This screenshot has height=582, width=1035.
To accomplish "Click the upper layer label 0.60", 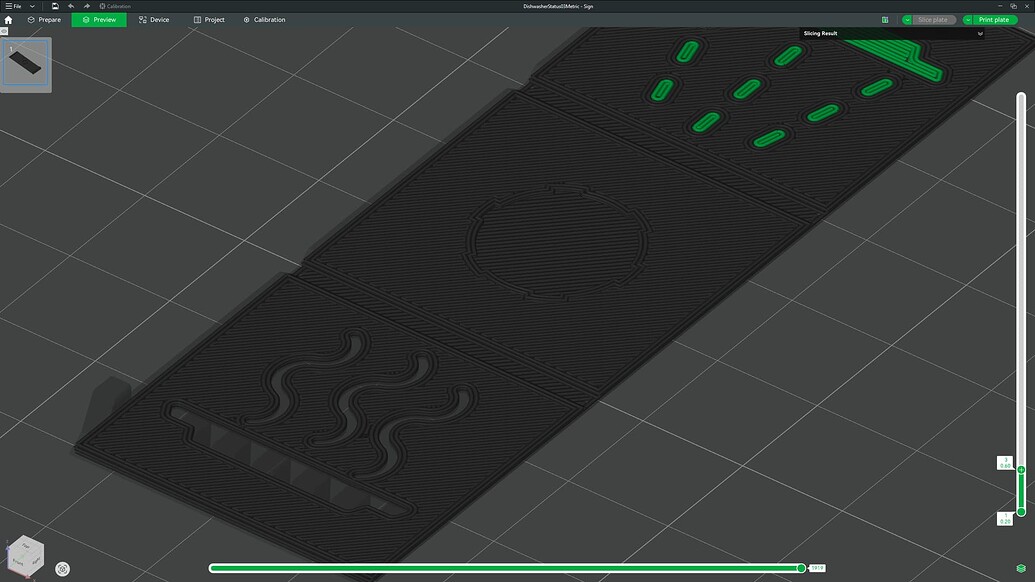I will (1005, 463).
